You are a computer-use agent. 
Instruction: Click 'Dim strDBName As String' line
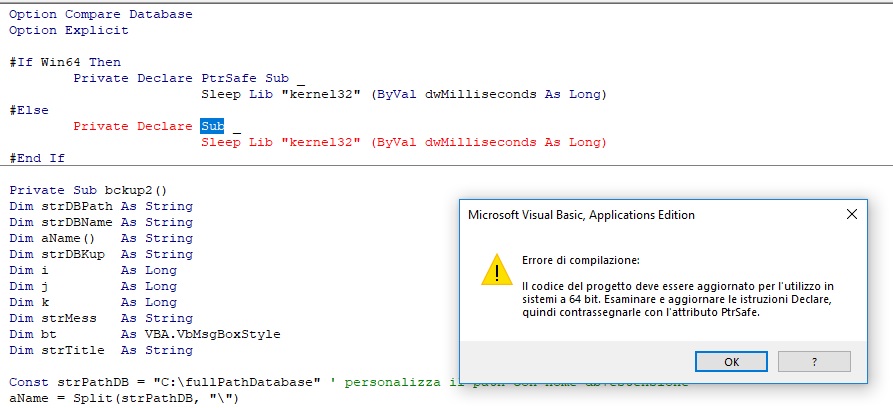coord(101,222)
